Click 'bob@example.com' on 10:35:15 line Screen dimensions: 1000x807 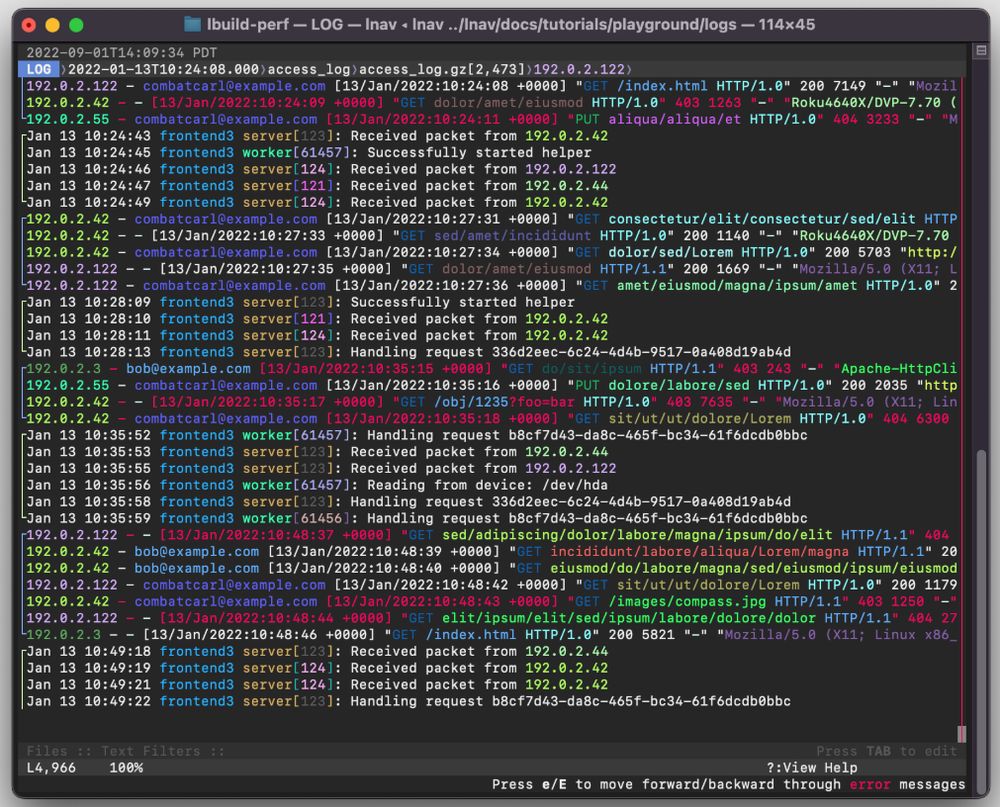(188, 368)
